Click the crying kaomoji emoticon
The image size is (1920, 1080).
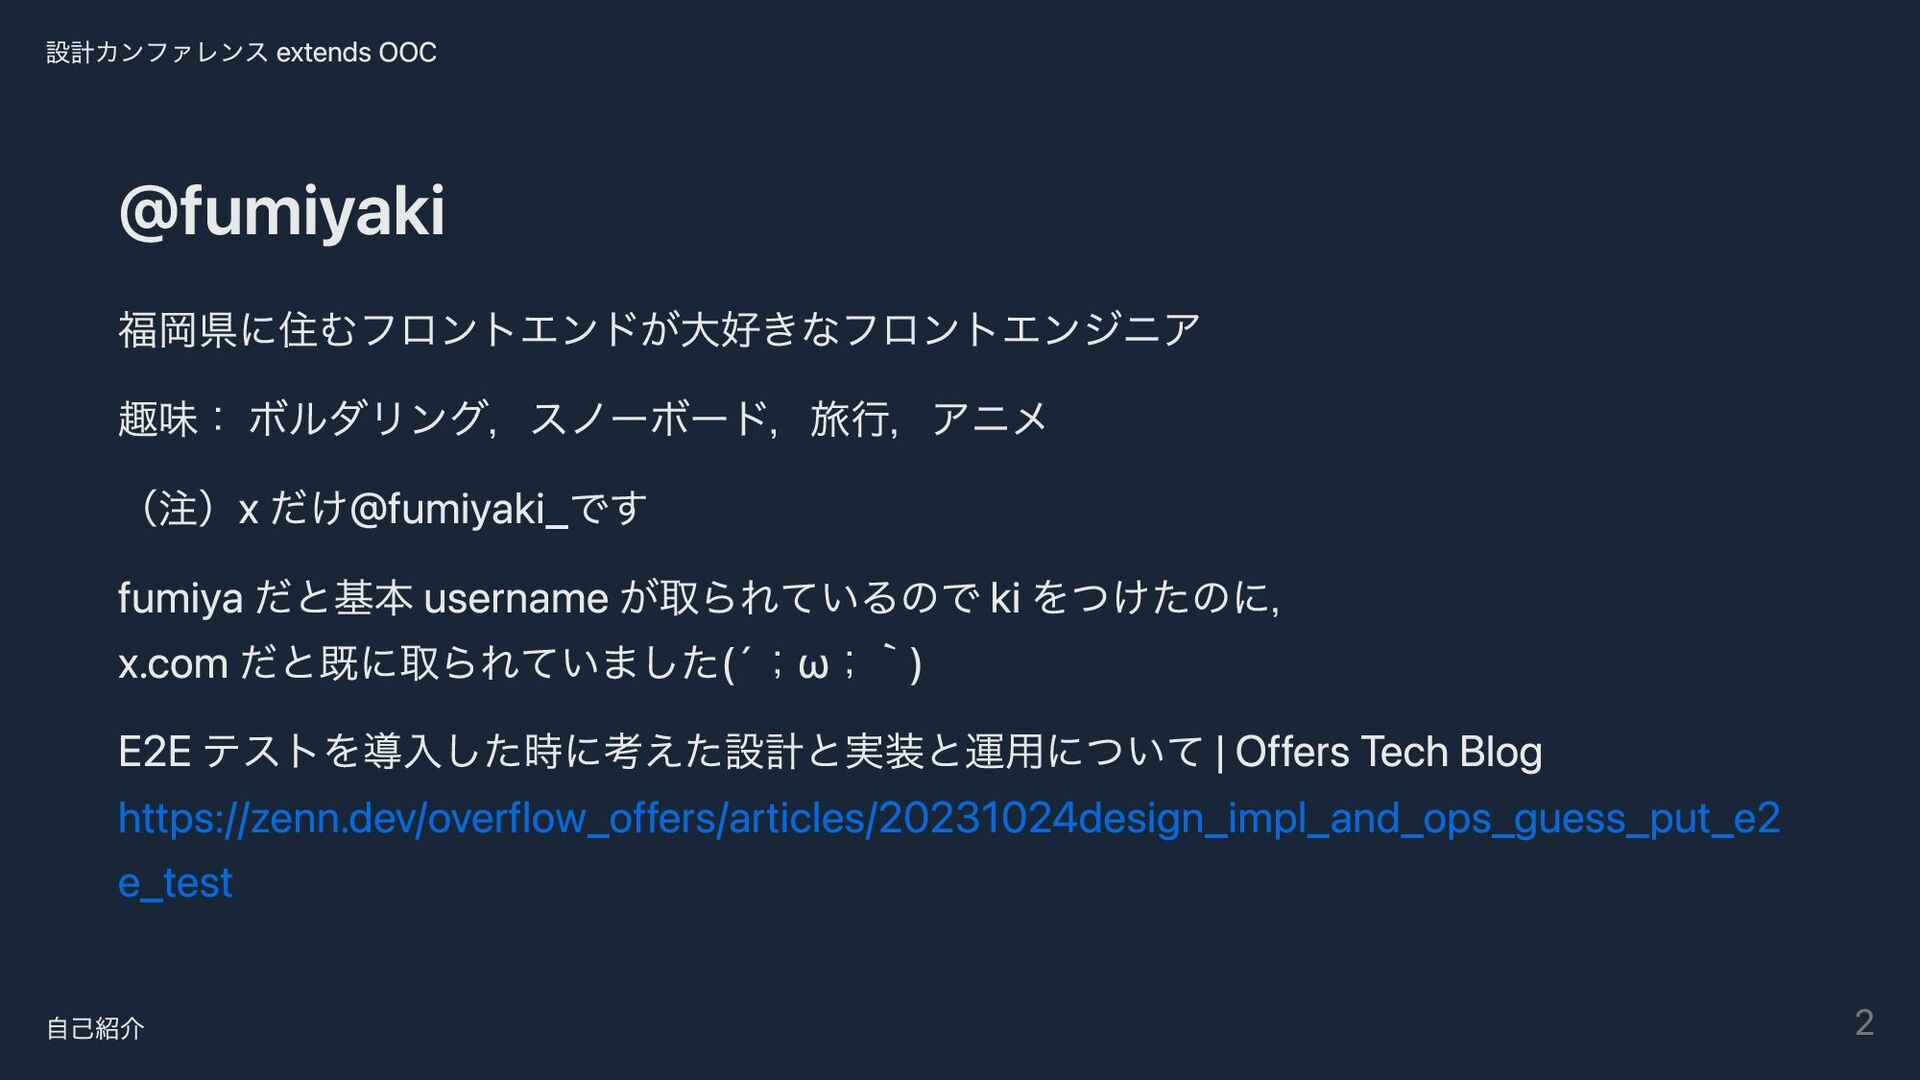tap(821, 663)
